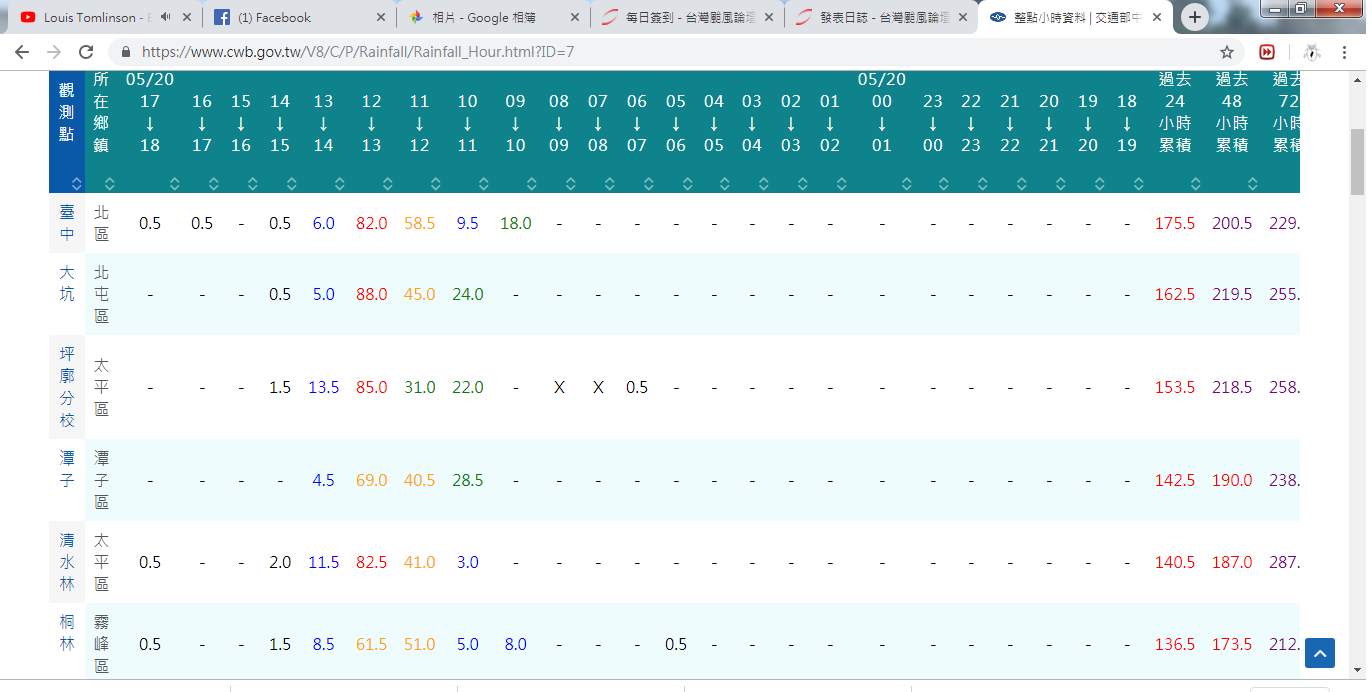1372x692 pixels.
Task: Click the 28.5 value in 潭子 row
Action: click(467, 480)
